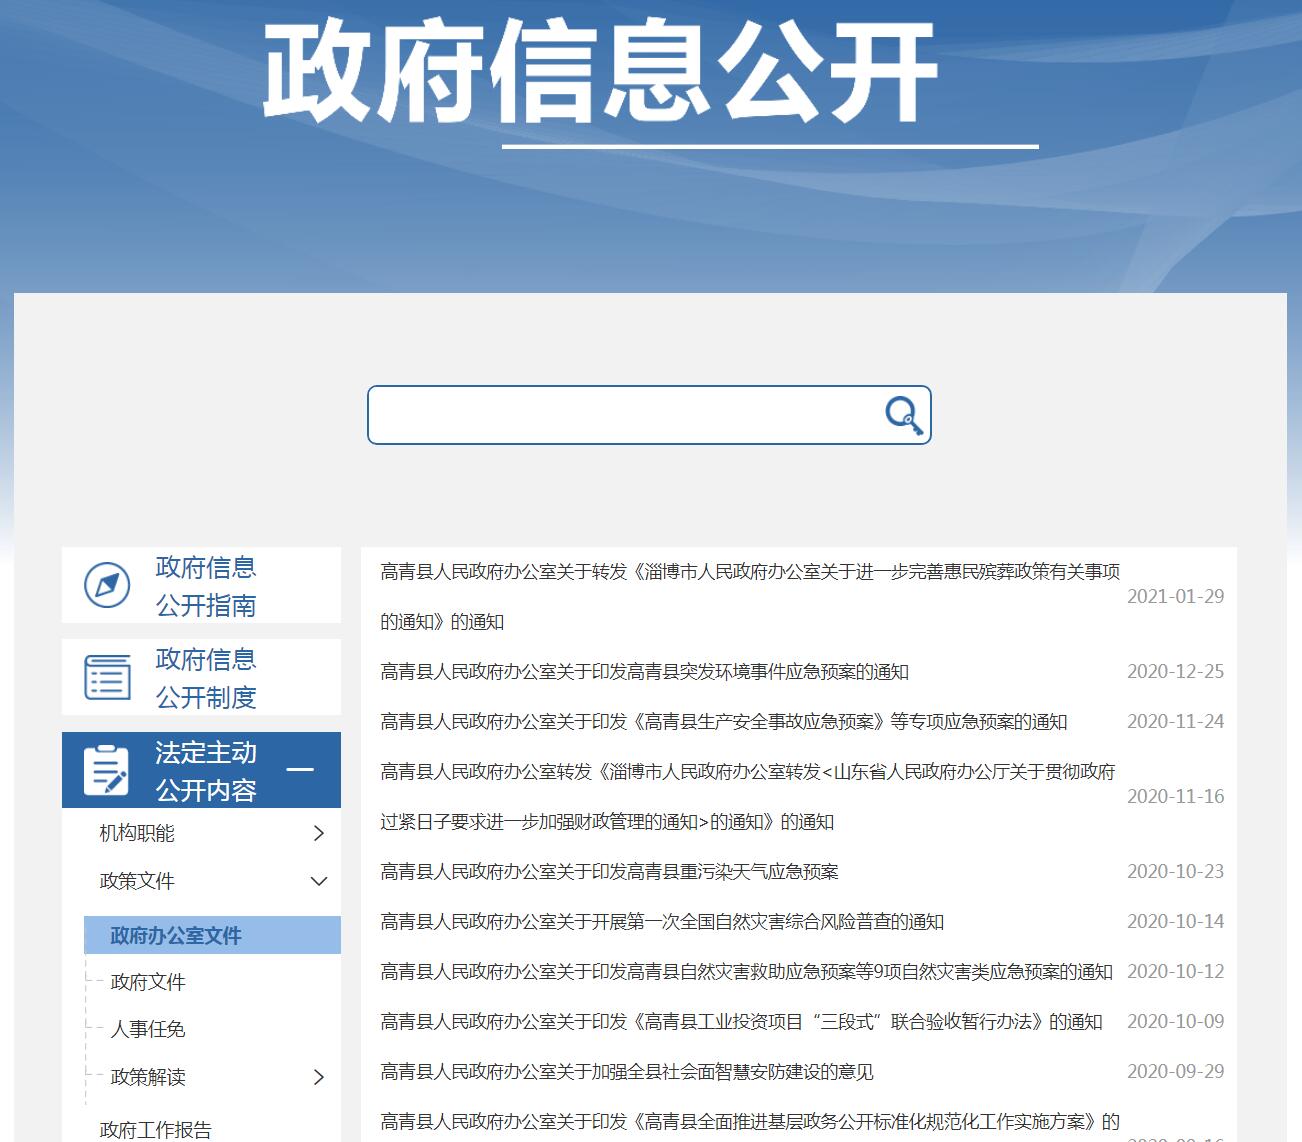The height and width of the screenshot is (1142, 1302).
Task: Open the 生产安全事故应急预案 notice link
Action: point(723,722)
